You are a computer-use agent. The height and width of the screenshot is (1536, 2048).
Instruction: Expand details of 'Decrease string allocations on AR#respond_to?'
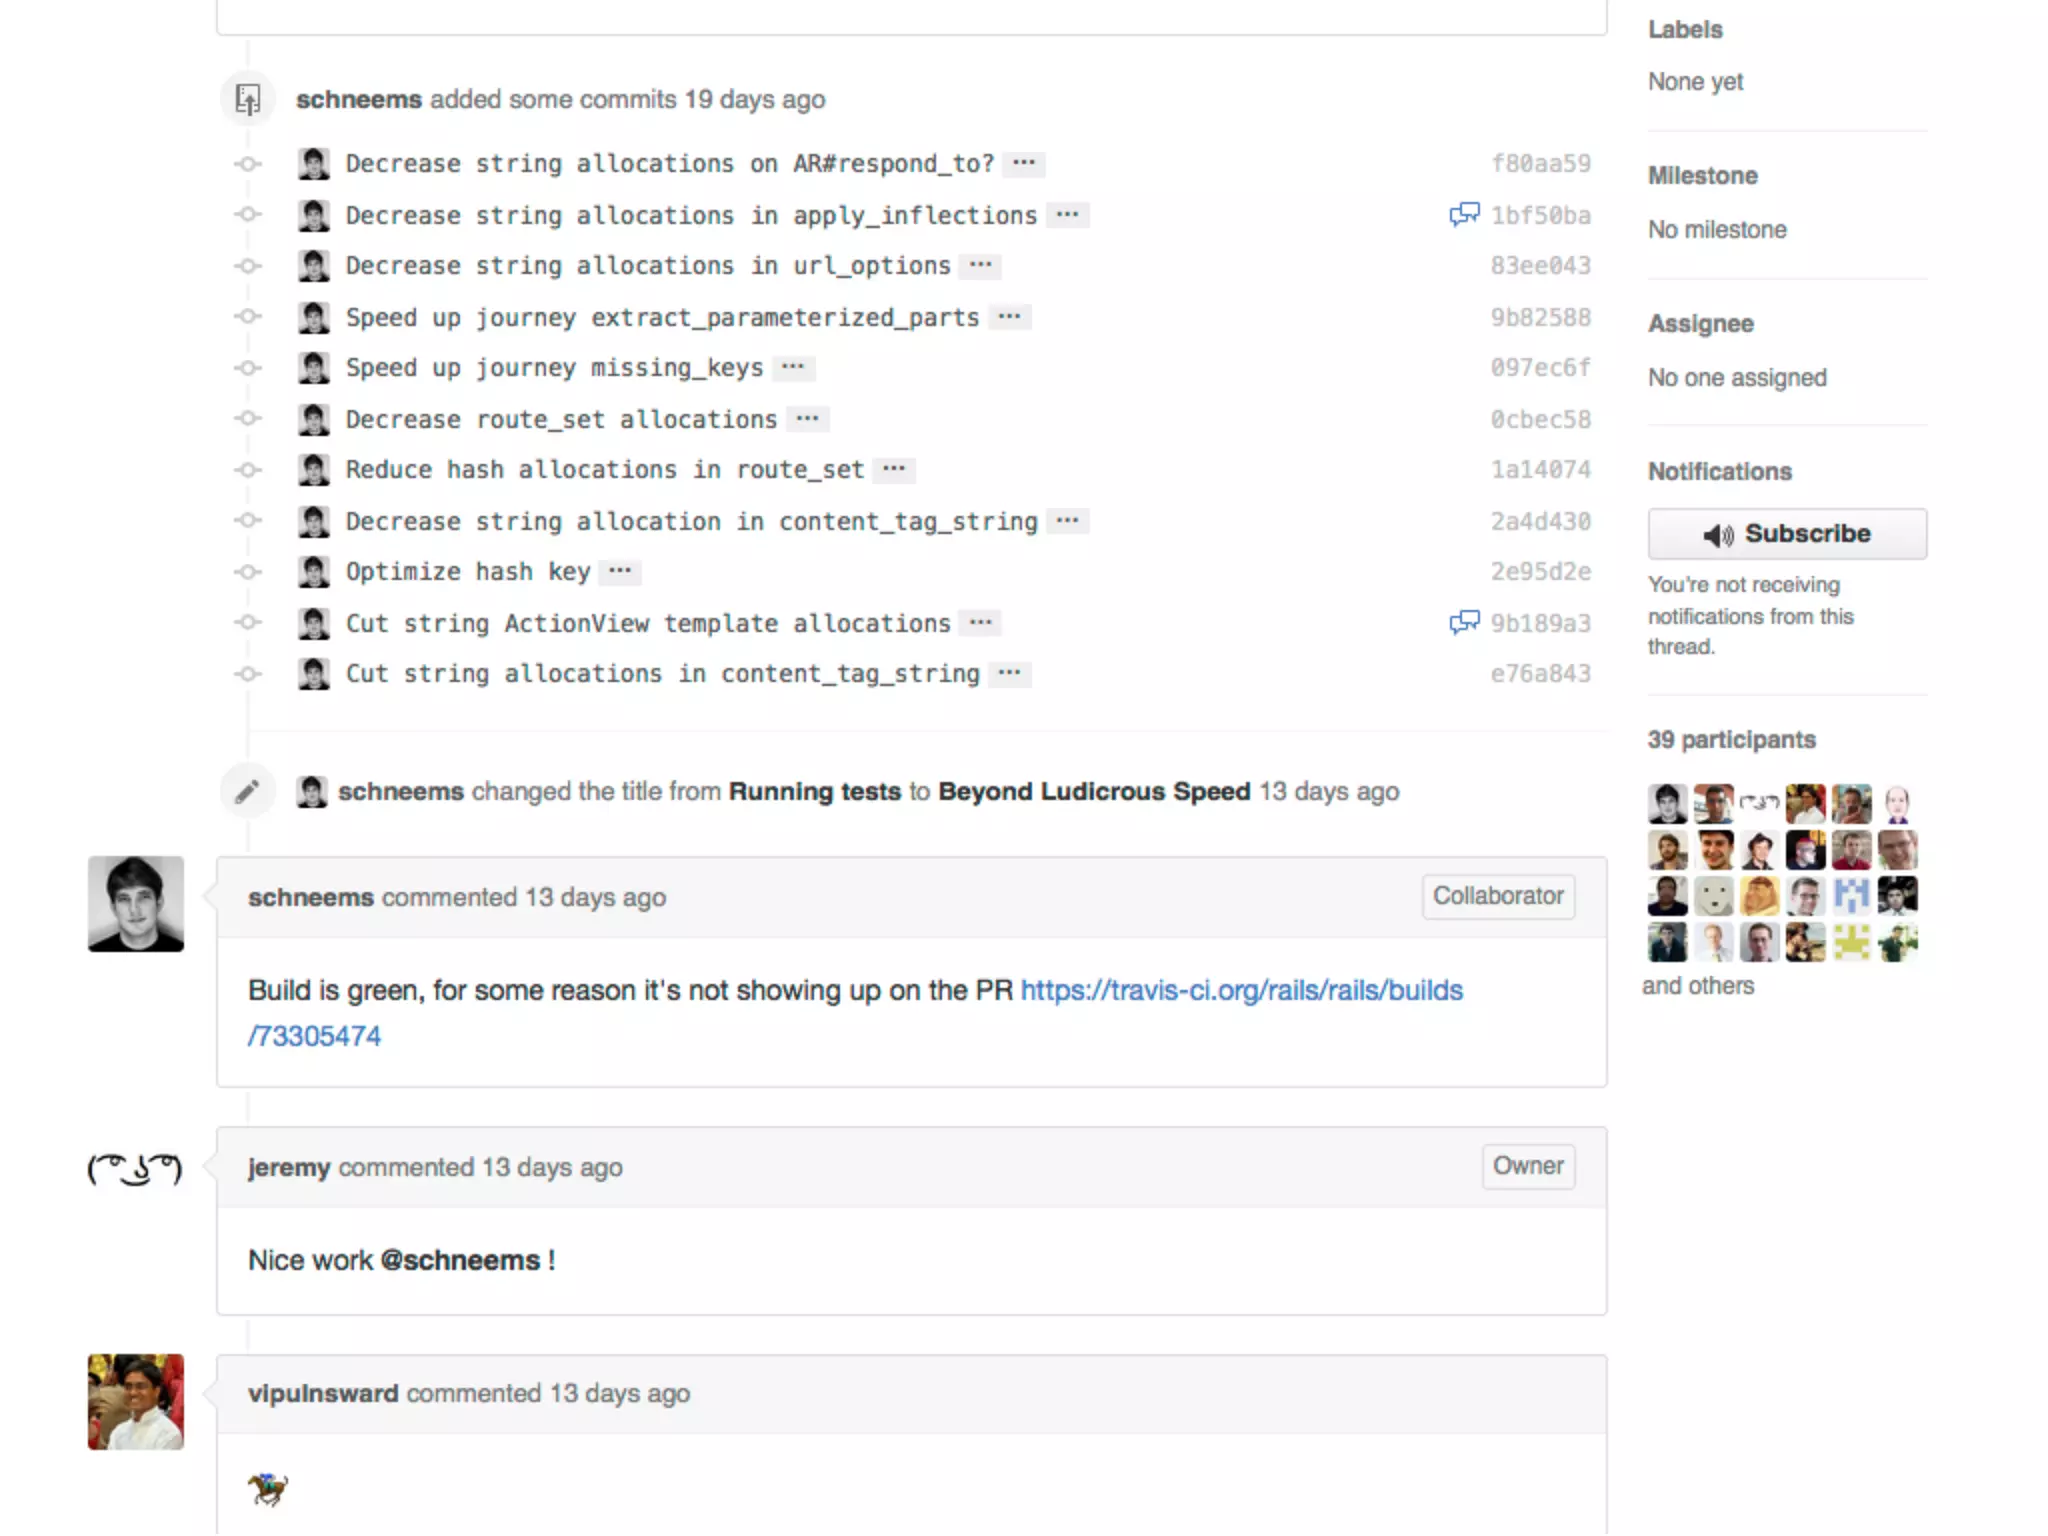click(1023, 163)
